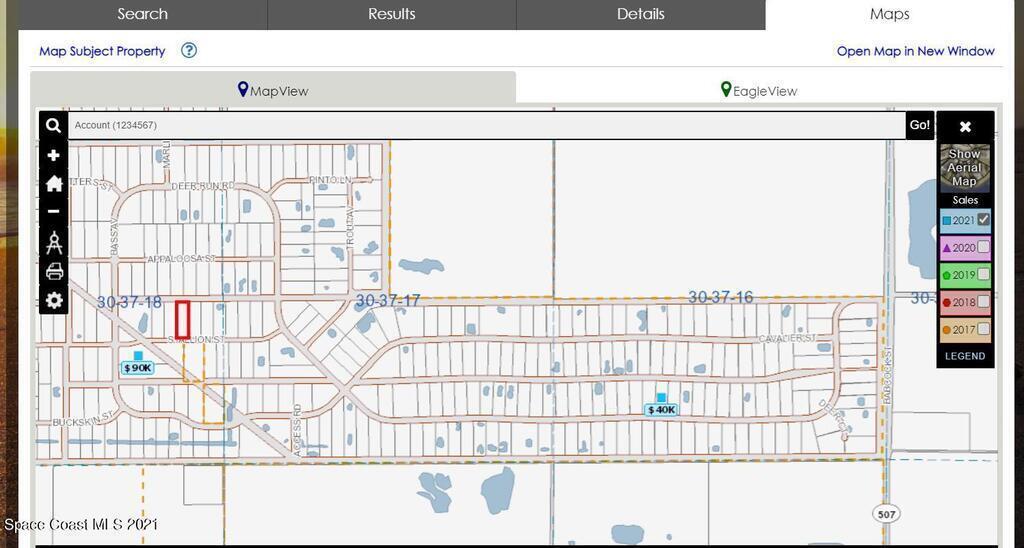Enable the 2019 sales checkbox
The image size is (1024, 548).
(x=983, y=274)
